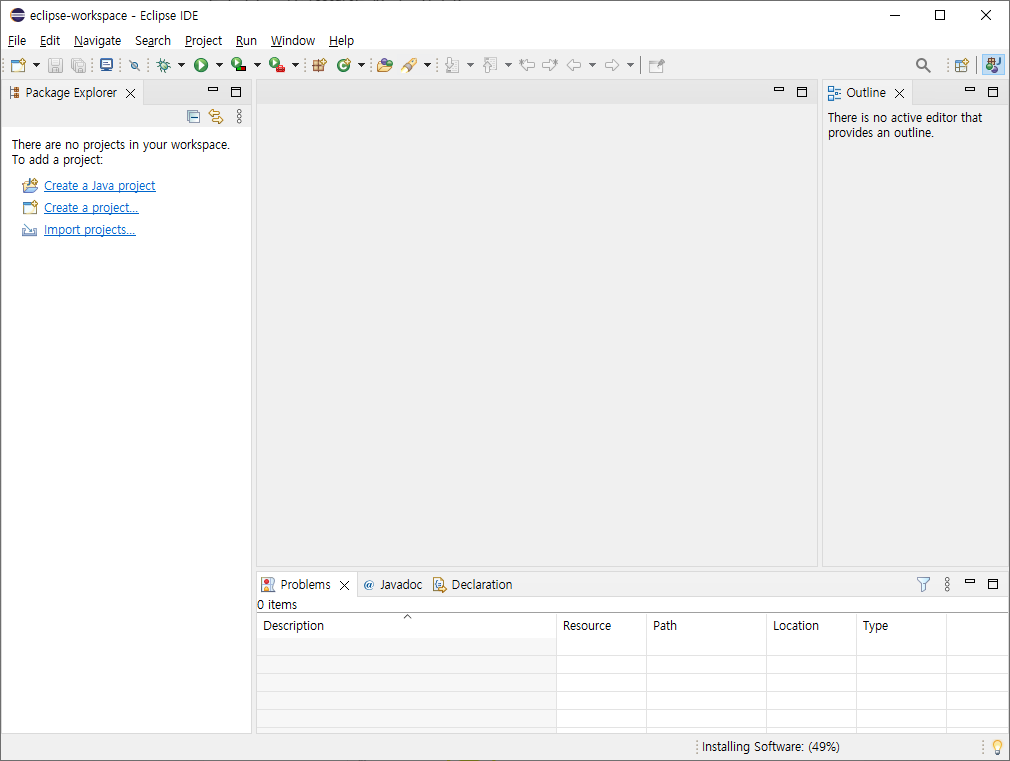
Task: Click the New Java Package icon
Action: [319, 65]
